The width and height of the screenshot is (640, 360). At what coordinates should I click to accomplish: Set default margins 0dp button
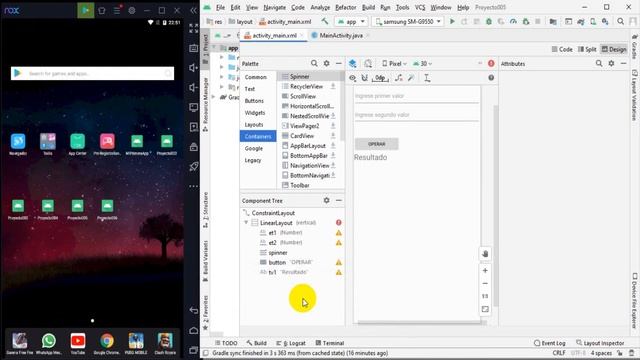380,78
